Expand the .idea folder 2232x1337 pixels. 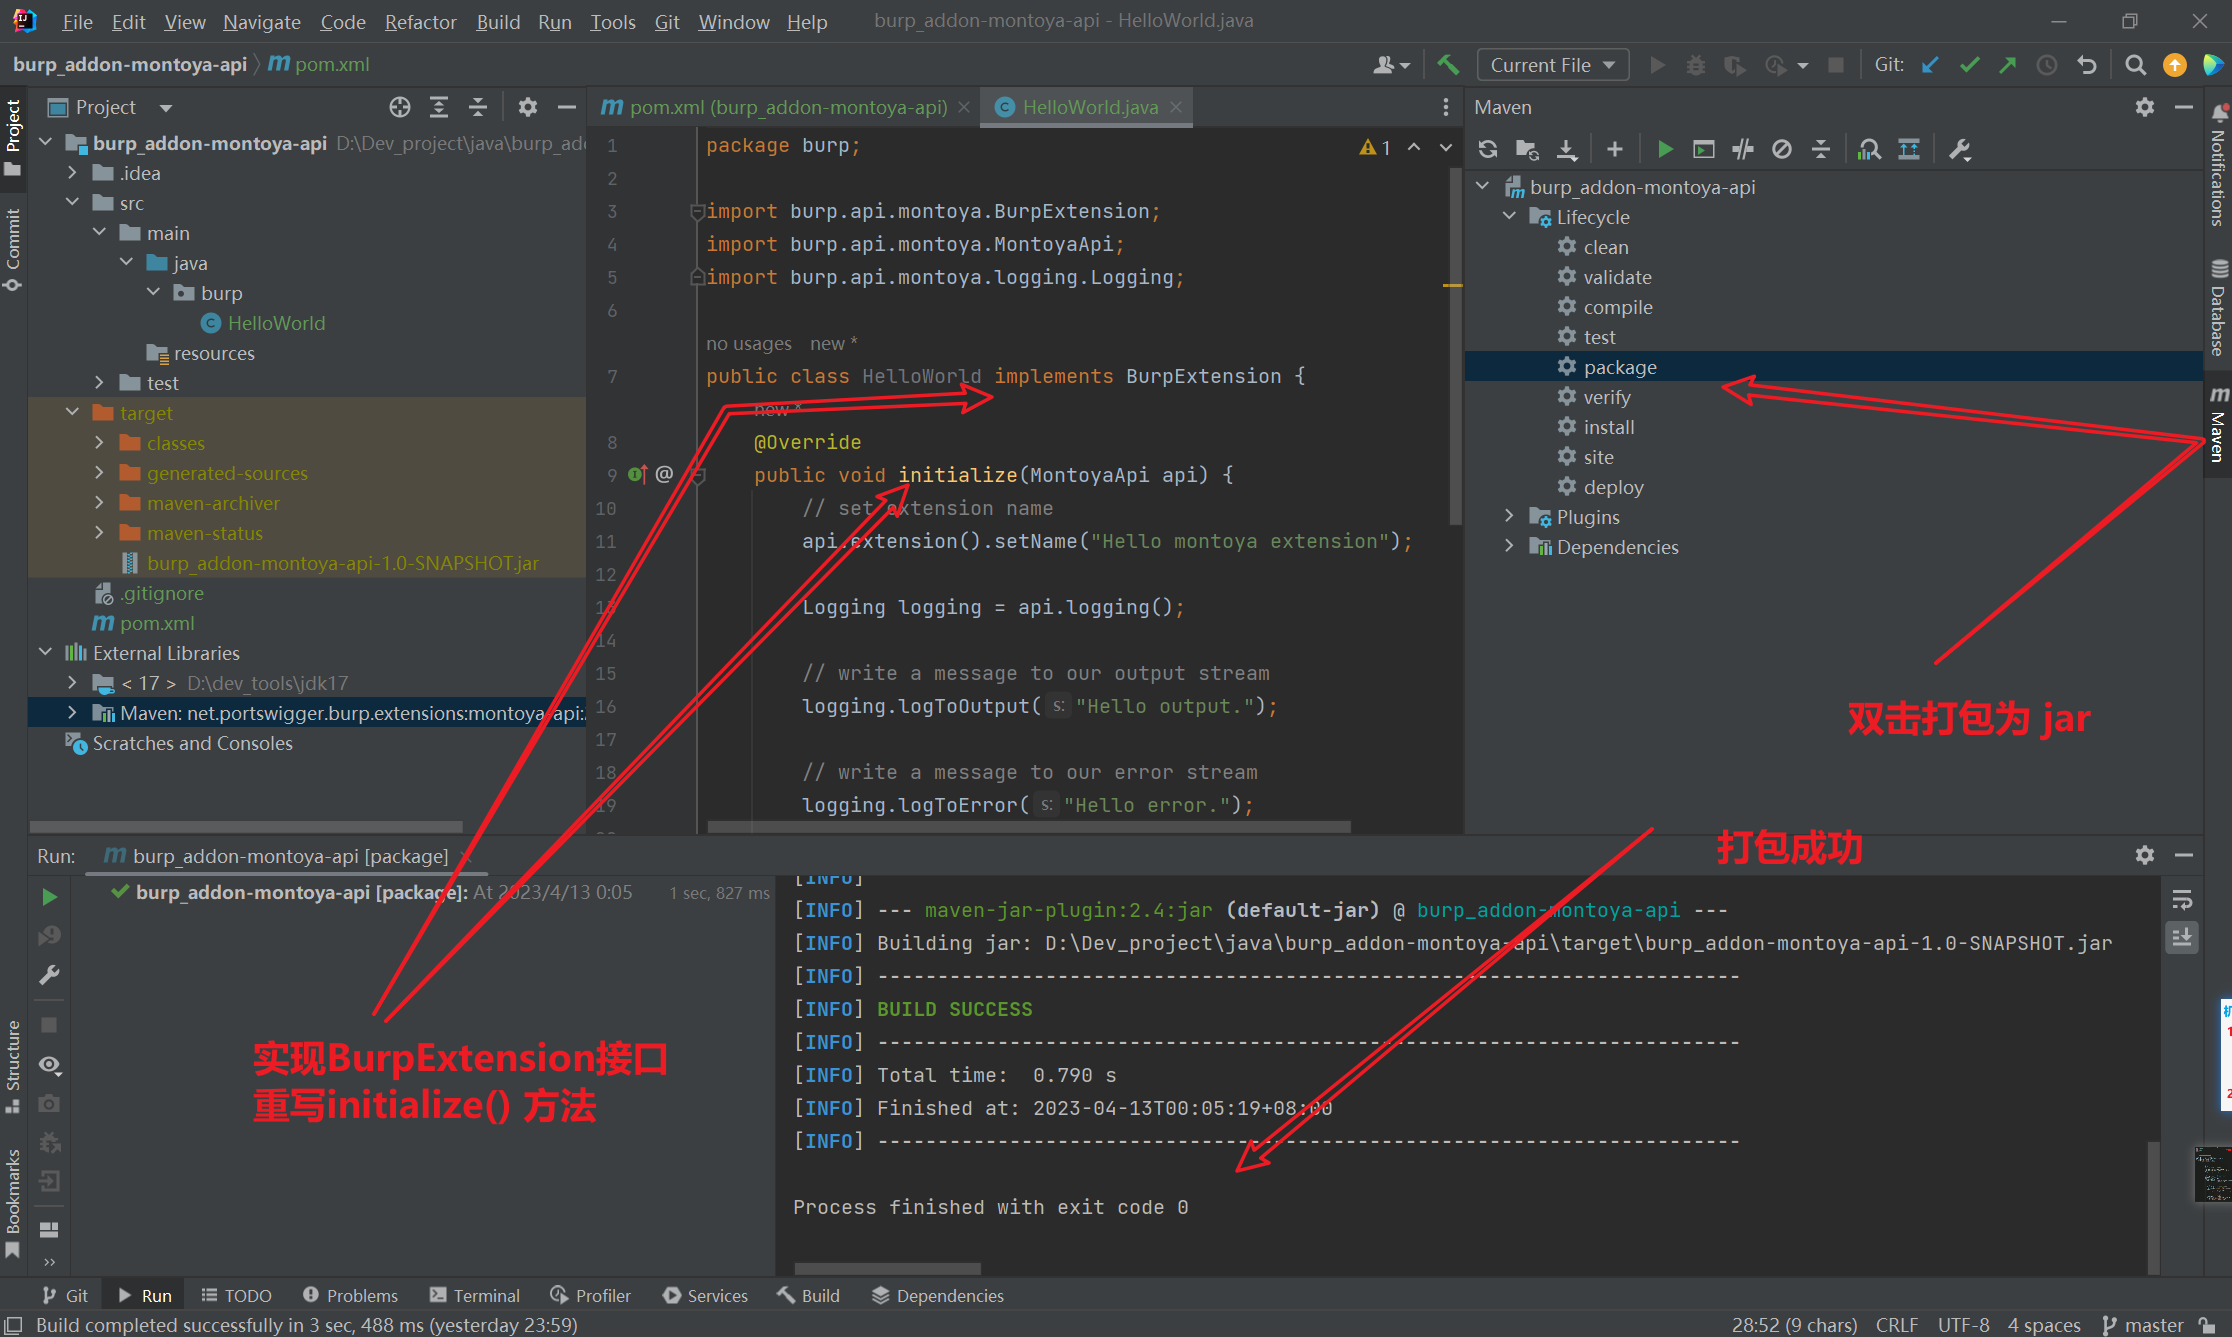72,172
